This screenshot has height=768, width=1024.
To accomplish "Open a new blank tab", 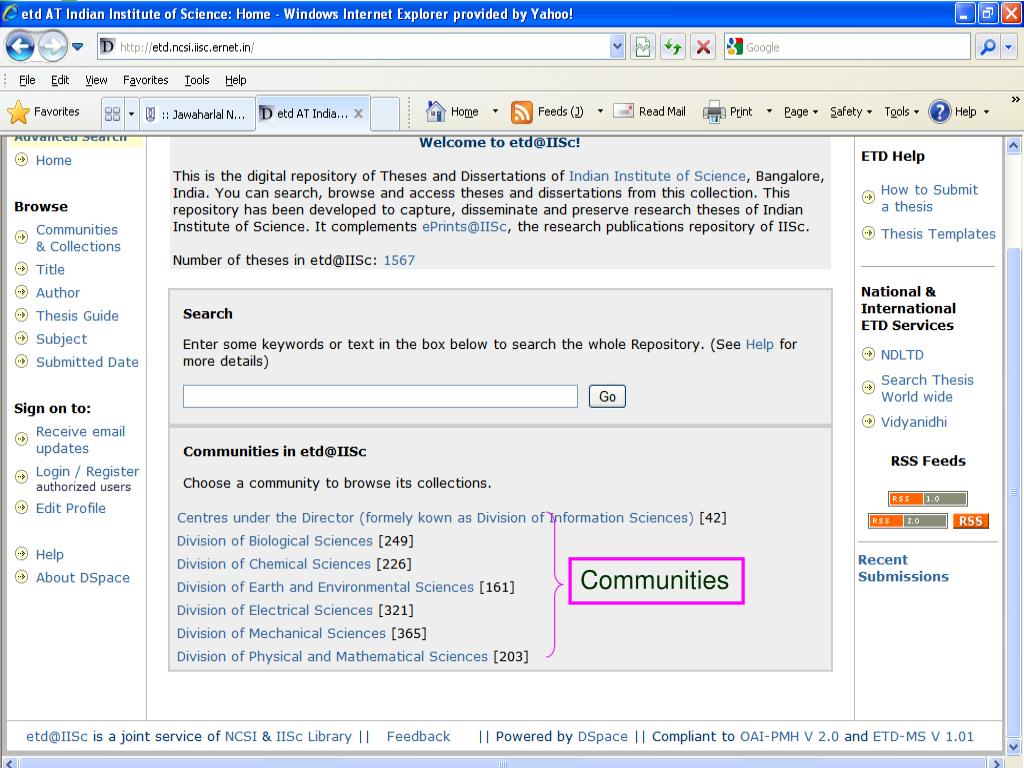I will click(x=385, y=114).
